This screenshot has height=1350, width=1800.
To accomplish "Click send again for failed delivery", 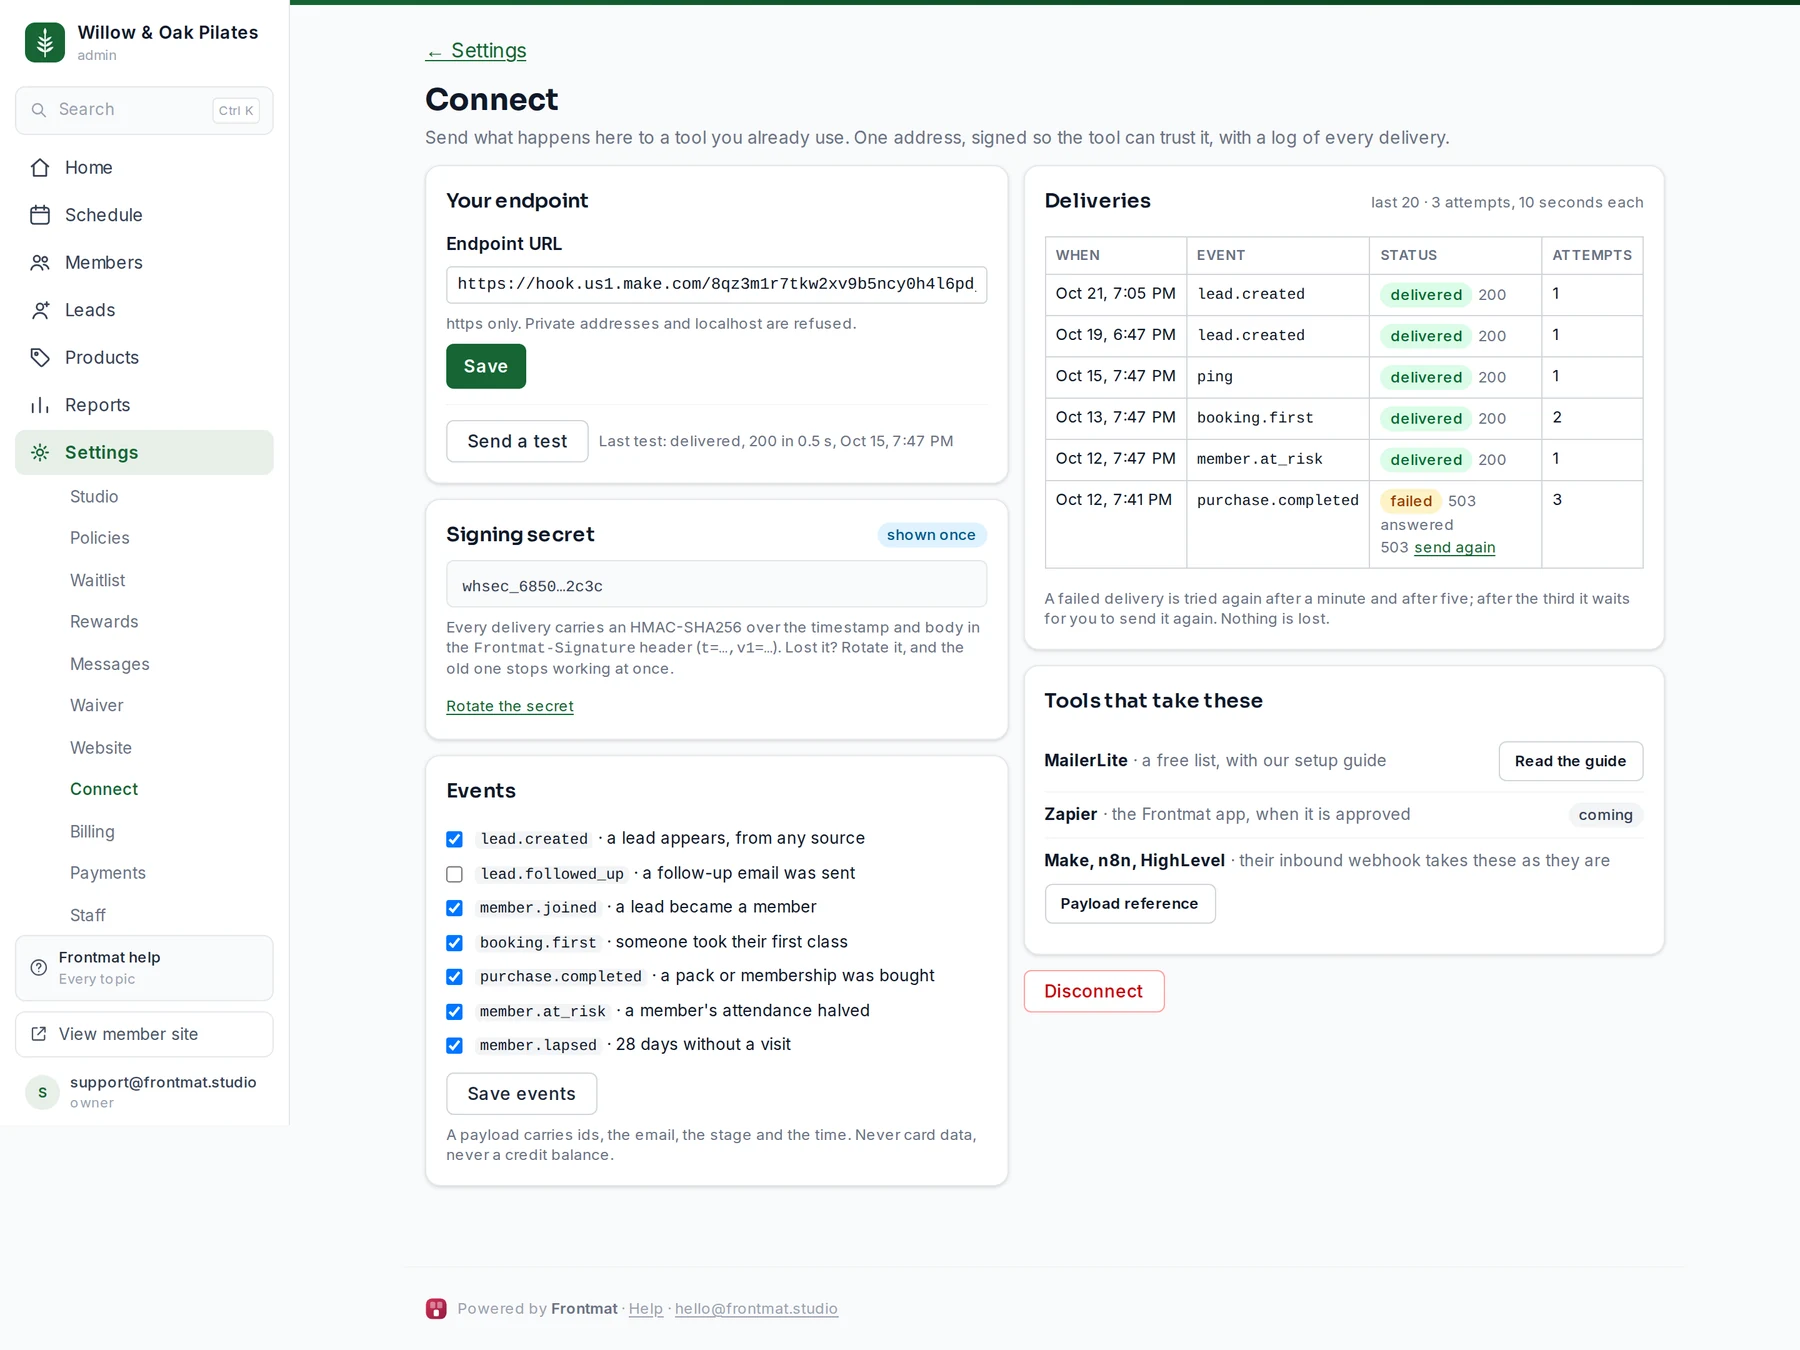I will (x=1455, y=548).
